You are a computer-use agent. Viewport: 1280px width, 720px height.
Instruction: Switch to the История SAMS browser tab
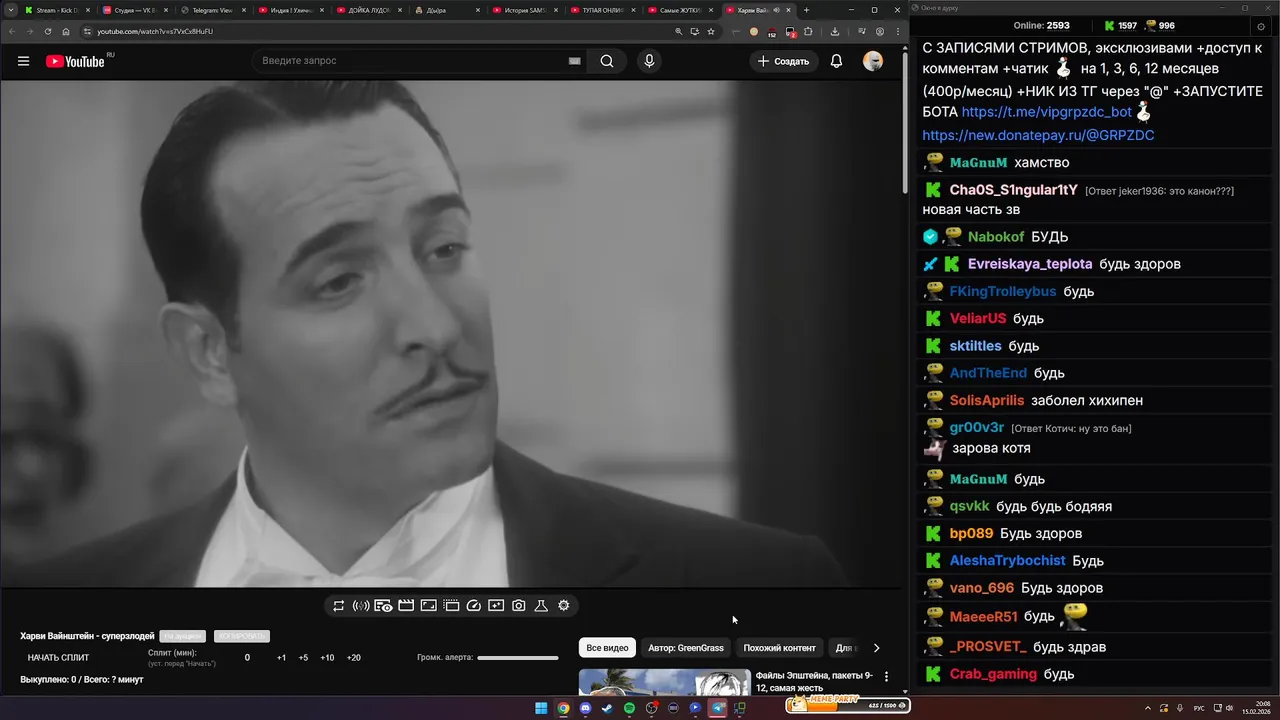click(x=523, y=10)
